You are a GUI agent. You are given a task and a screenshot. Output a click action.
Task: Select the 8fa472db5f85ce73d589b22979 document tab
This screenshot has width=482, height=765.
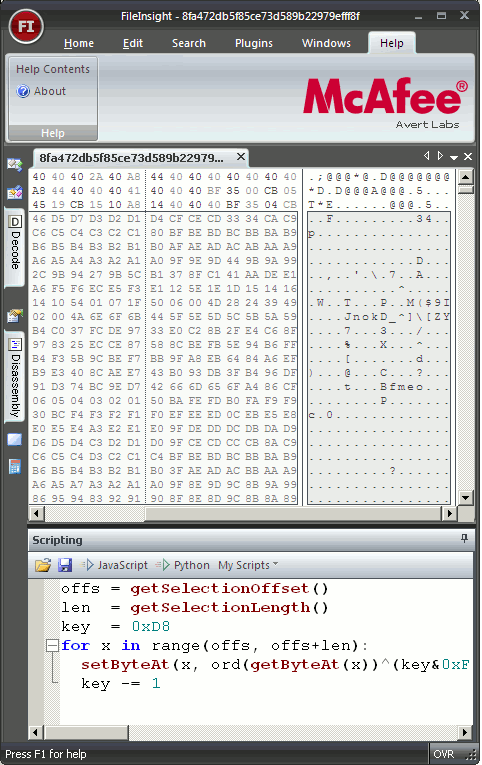(x=132, y=158)
